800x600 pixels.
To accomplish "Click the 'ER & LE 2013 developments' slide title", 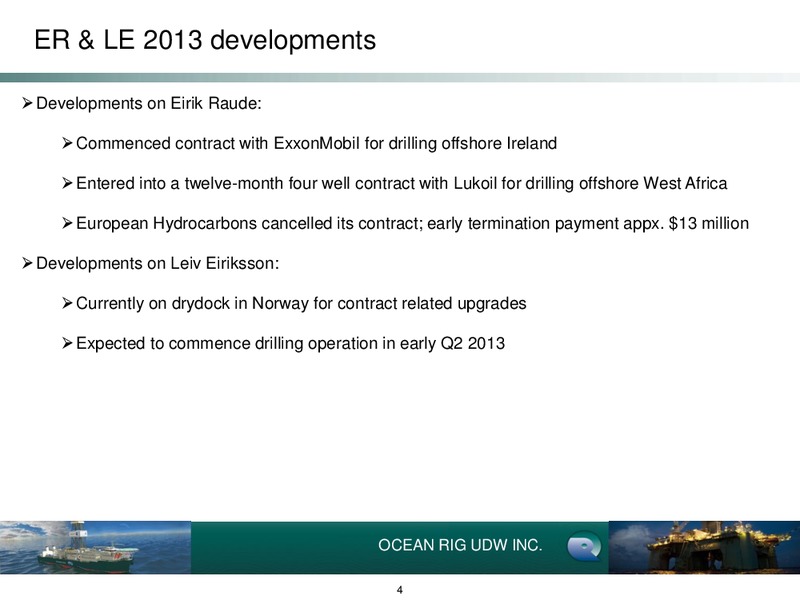I will [x=205, y=40].
